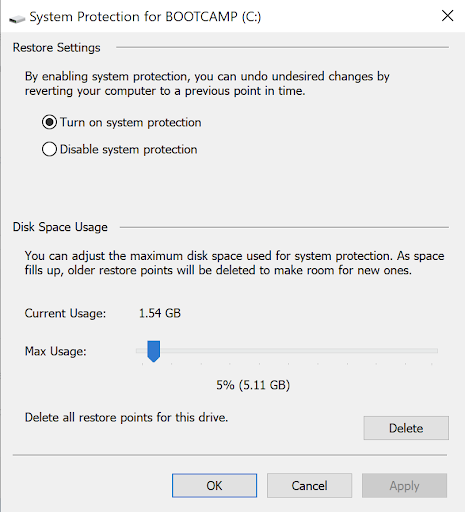Click the '5% (5.11 GB)' usage readout
Screen dimensions: 465x512
tap(253, 385)
